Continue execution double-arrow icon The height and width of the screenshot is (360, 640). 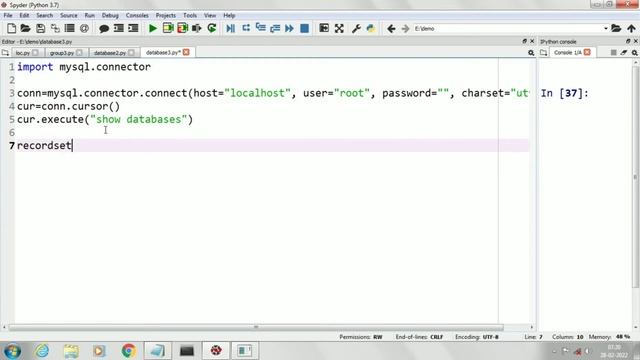(x=289, y=28)
